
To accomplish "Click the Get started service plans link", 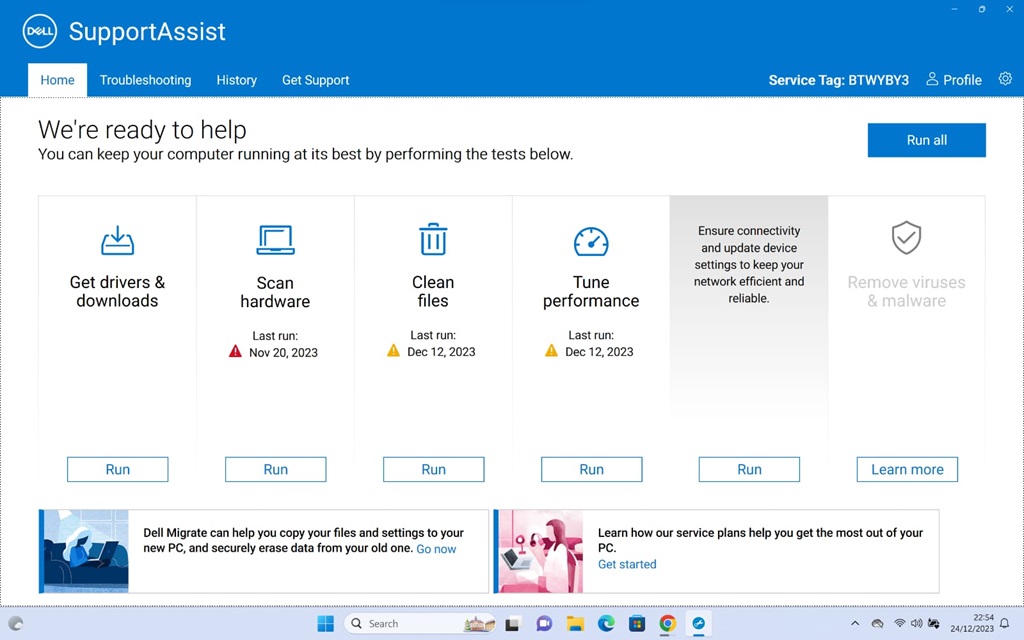I will (627, 564).
